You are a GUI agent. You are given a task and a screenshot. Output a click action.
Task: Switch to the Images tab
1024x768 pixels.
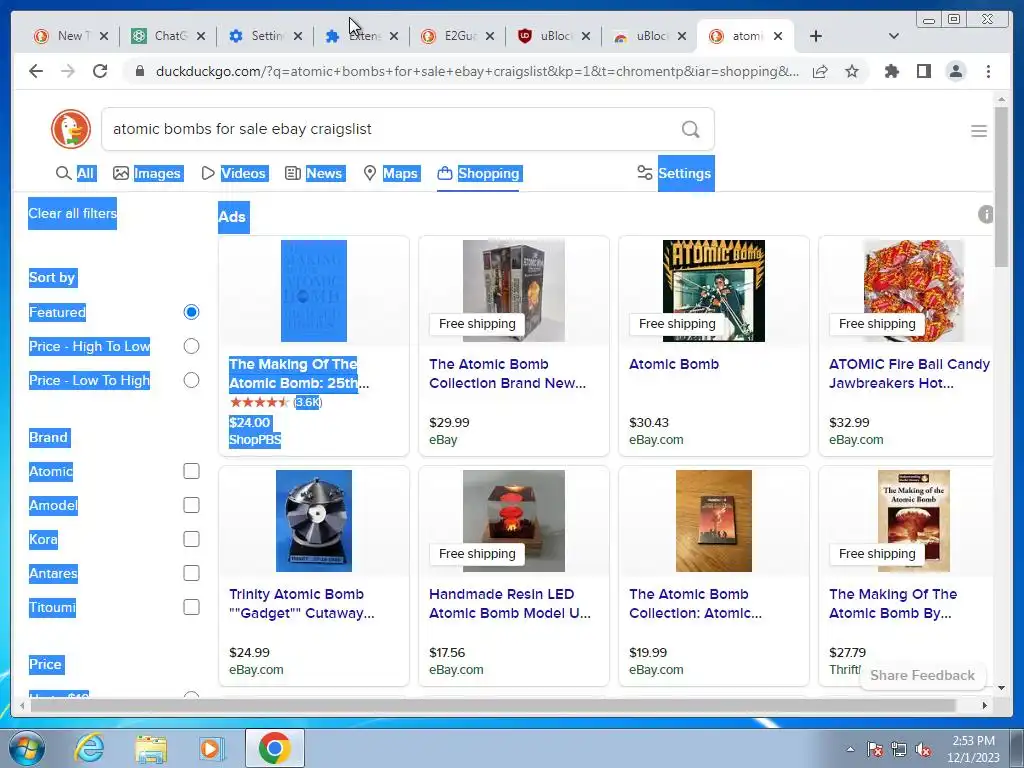(148, 173)
